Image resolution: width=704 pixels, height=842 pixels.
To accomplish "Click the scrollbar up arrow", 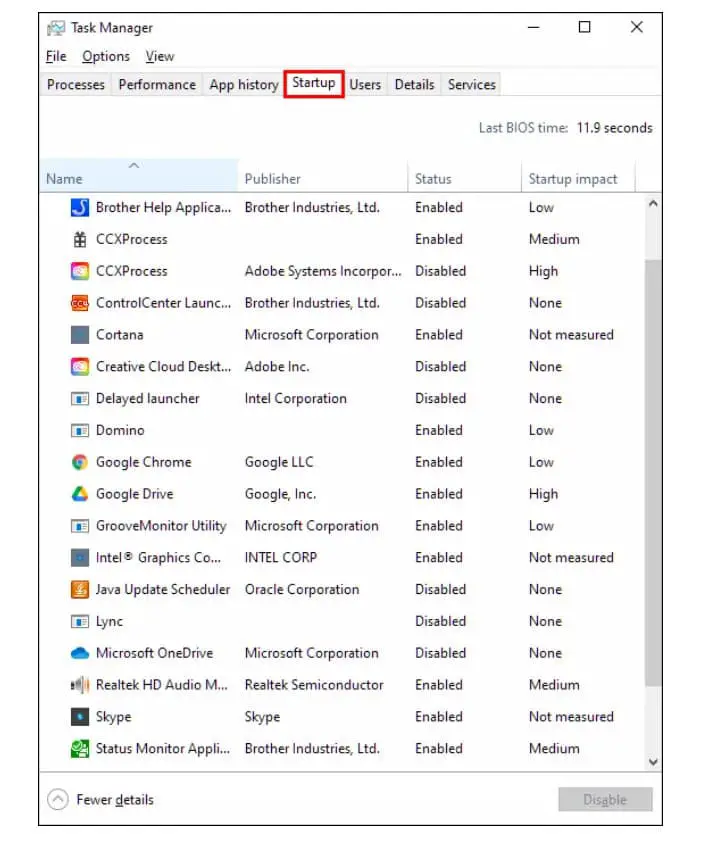I will point(653,204).
